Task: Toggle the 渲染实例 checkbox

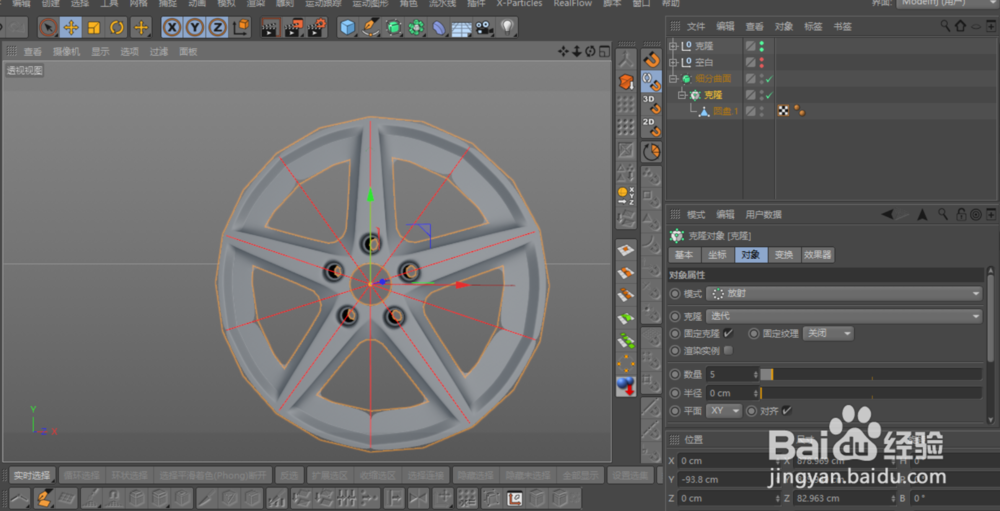Action: coord(728,350)
